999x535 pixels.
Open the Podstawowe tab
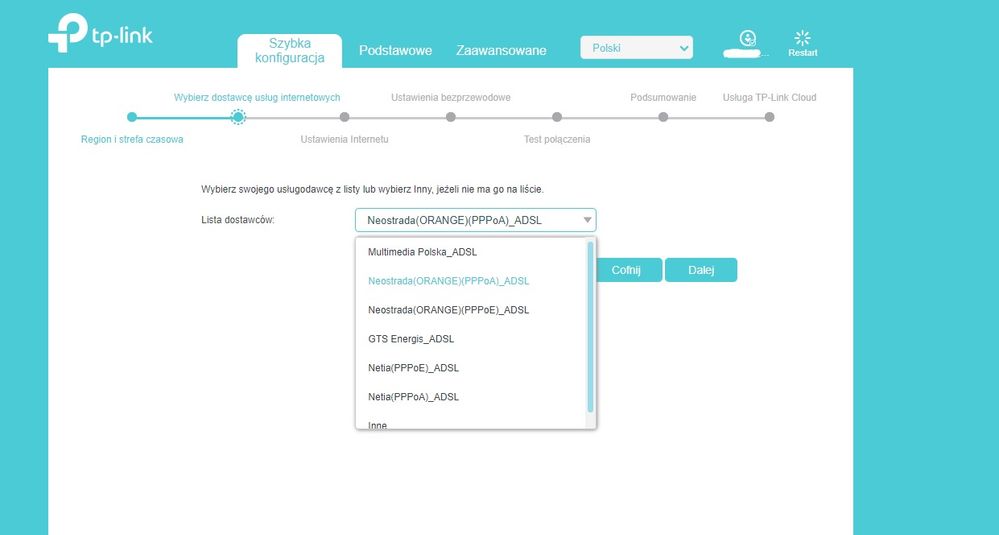click(x=396, y=50)
